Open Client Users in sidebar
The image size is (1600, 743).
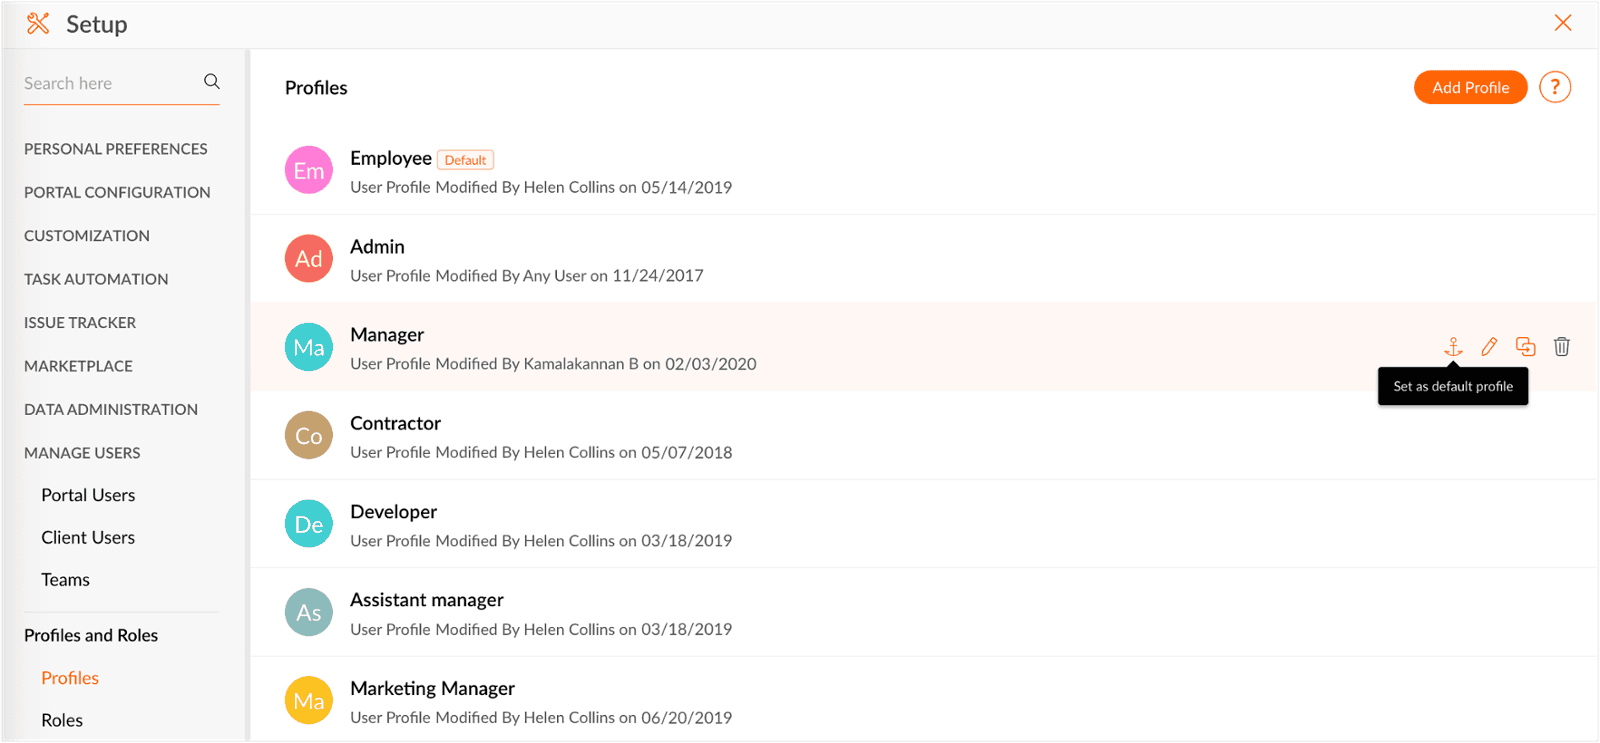pyautogui.click(x=88, y=538)
